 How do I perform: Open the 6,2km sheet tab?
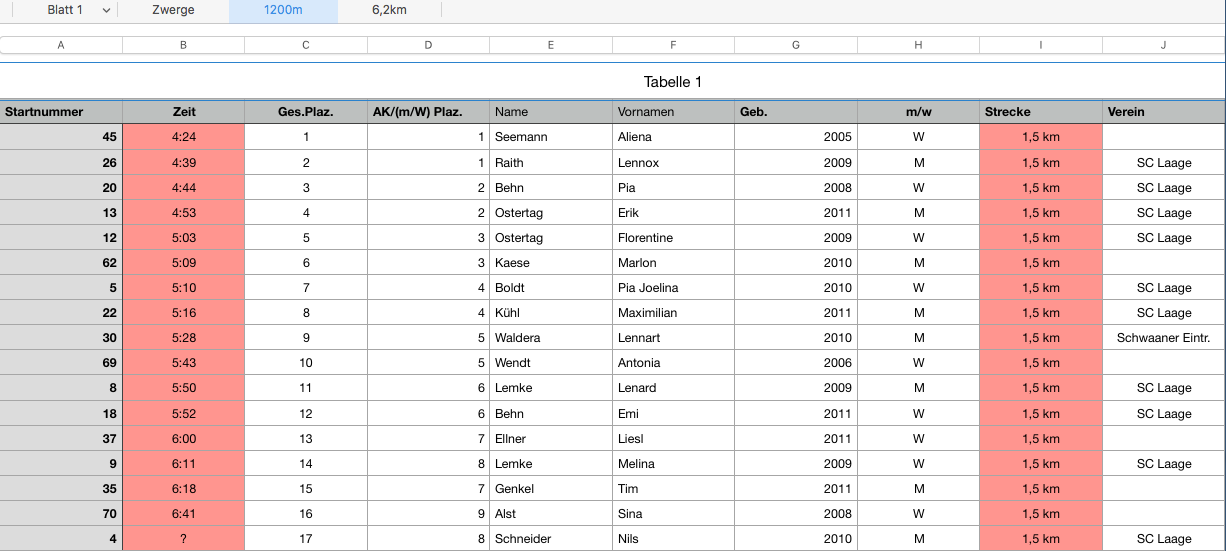tap(389, 10)
